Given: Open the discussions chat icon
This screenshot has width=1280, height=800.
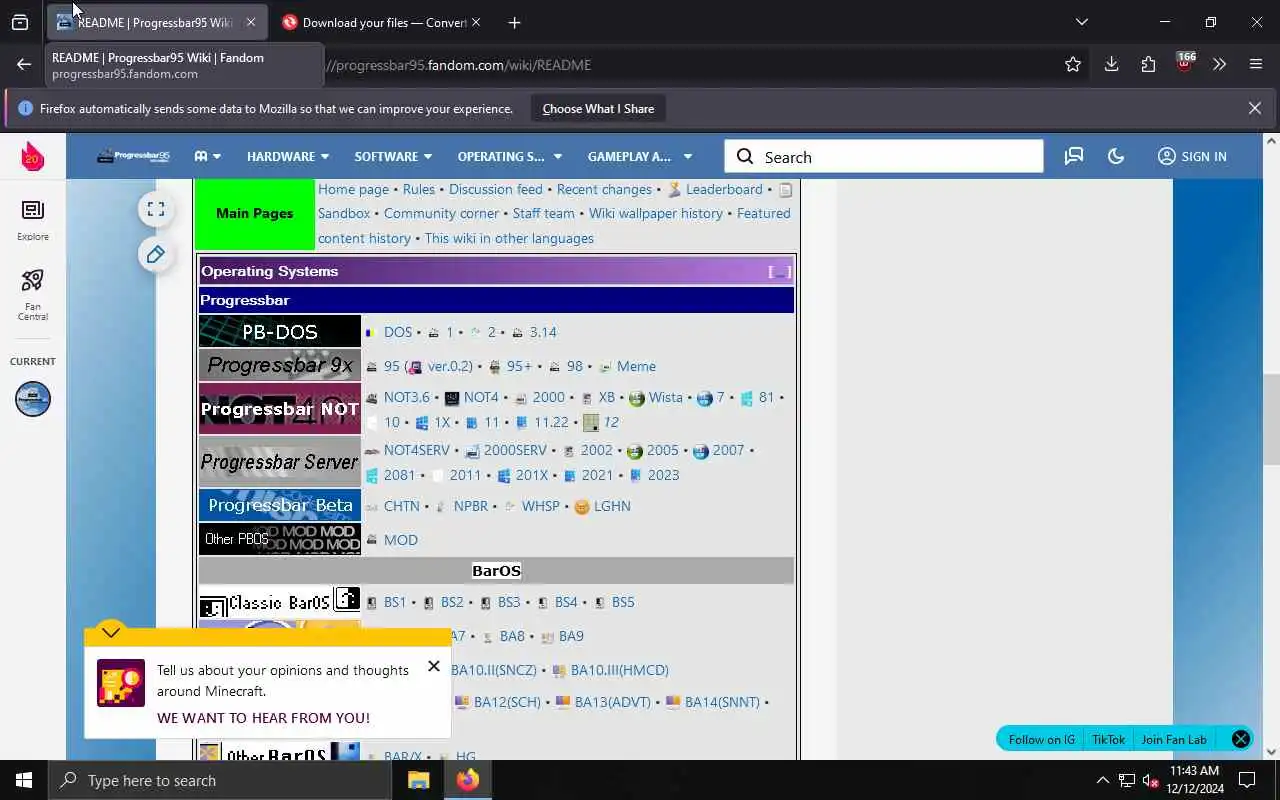Looking at the screenshot, I should point(1074,156).
